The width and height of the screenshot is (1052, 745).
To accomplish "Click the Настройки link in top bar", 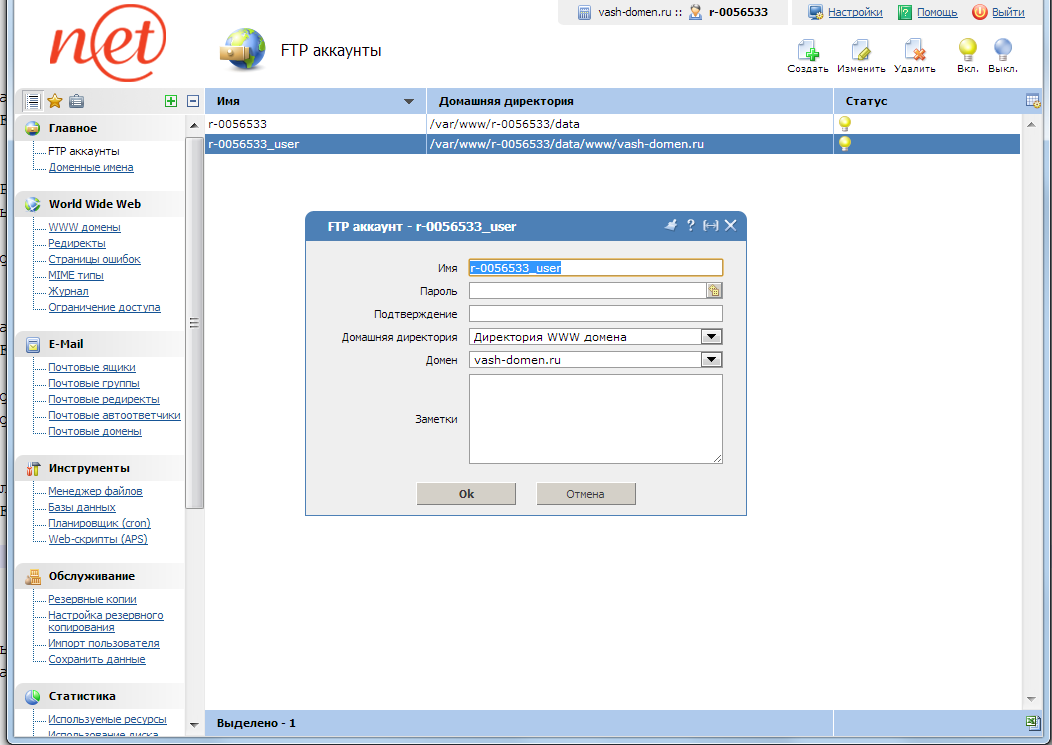I will (x=855, y=12).
